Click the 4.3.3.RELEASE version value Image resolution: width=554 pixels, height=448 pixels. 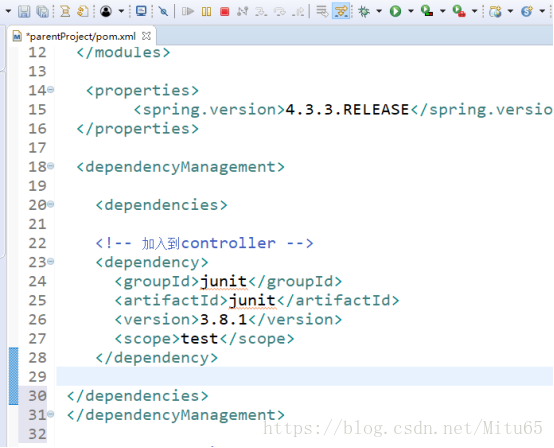pos(347,110)
